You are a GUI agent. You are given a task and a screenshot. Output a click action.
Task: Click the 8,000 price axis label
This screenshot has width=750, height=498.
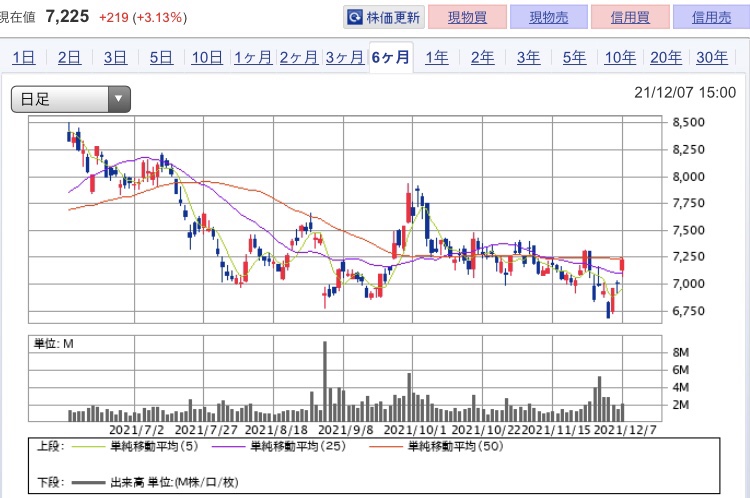tap(688, 177)
